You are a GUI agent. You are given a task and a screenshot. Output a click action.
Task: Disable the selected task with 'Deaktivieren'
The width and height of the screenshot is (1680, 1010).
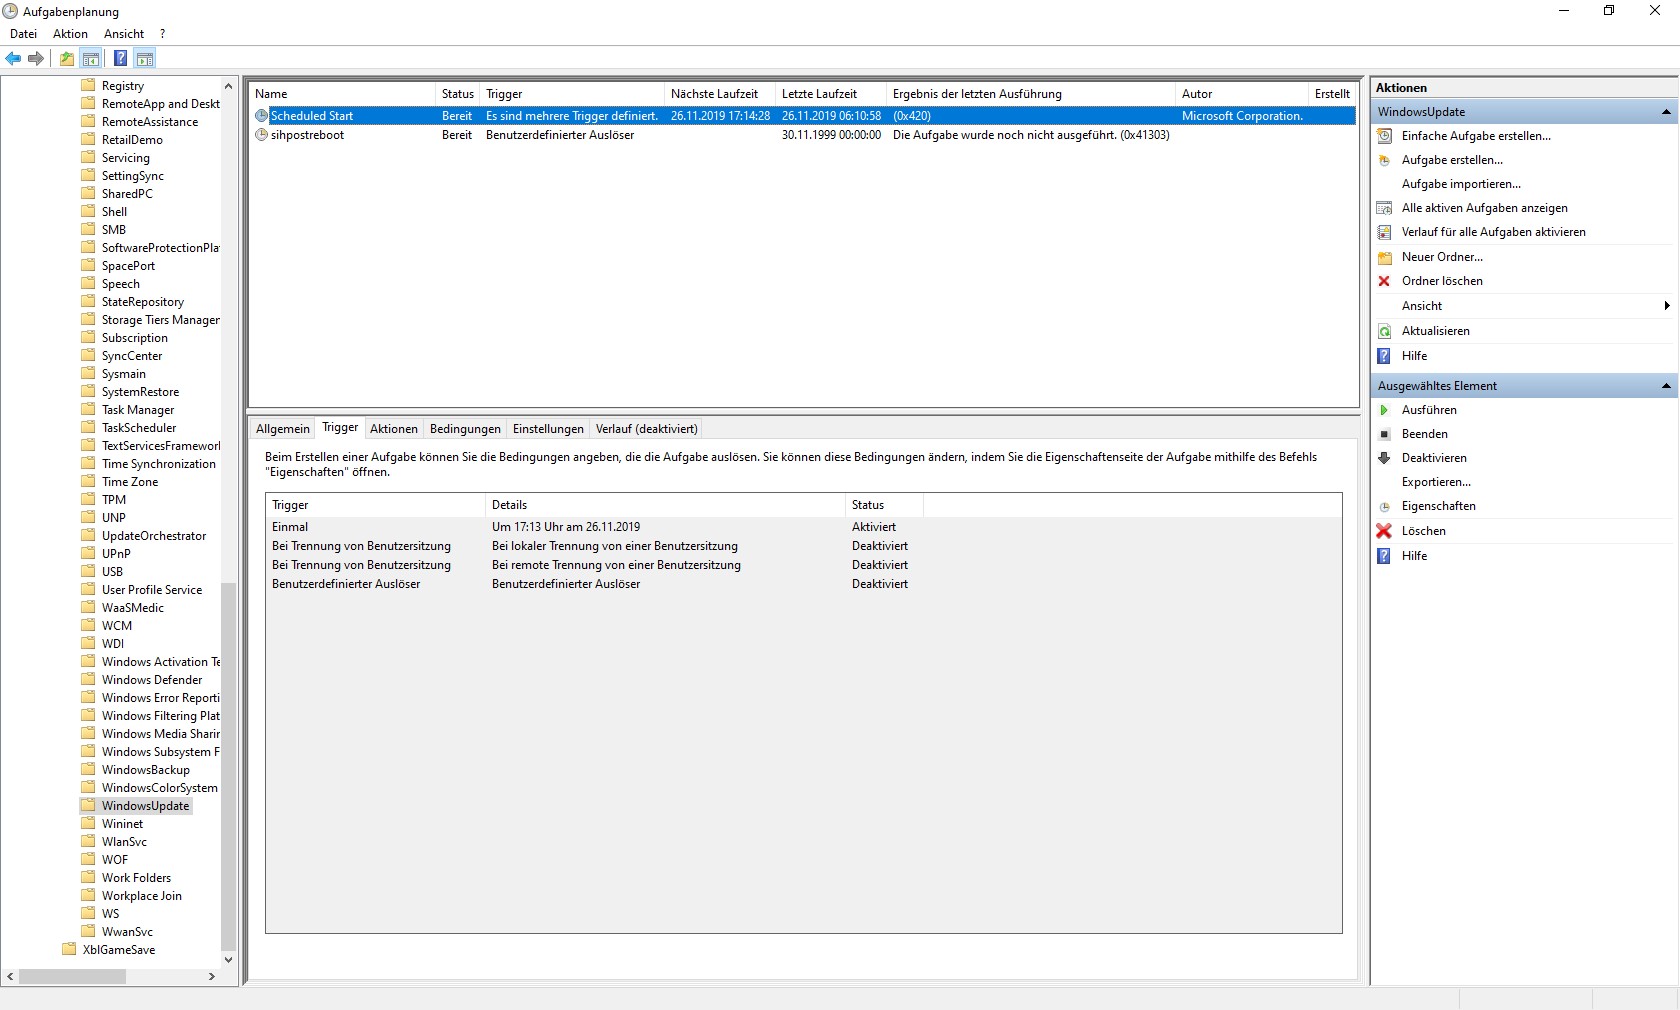[1434, 458]
